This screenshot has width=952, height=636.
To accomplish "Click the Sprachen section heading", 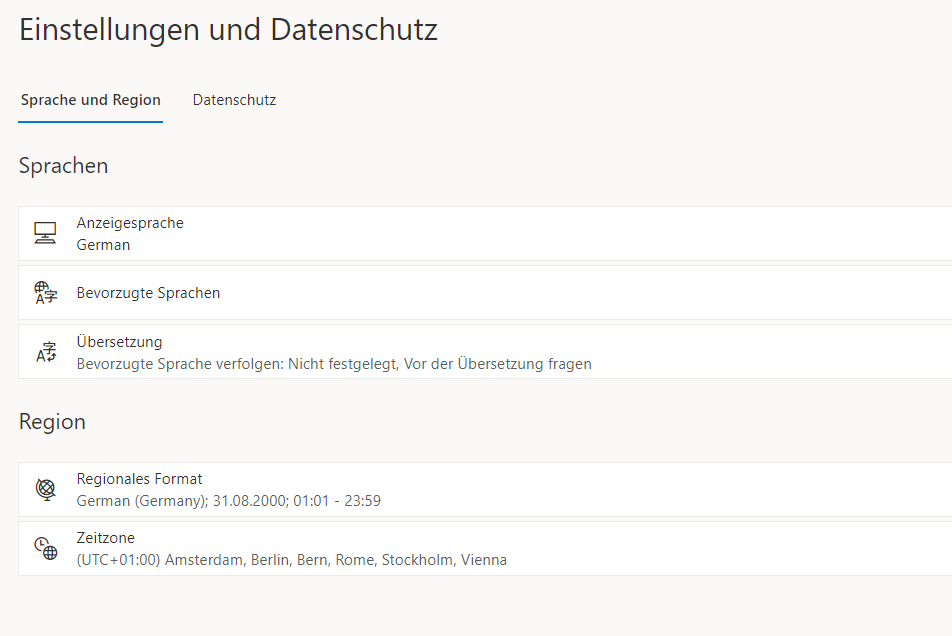I will pyautogui.click(x=63, y=166).
